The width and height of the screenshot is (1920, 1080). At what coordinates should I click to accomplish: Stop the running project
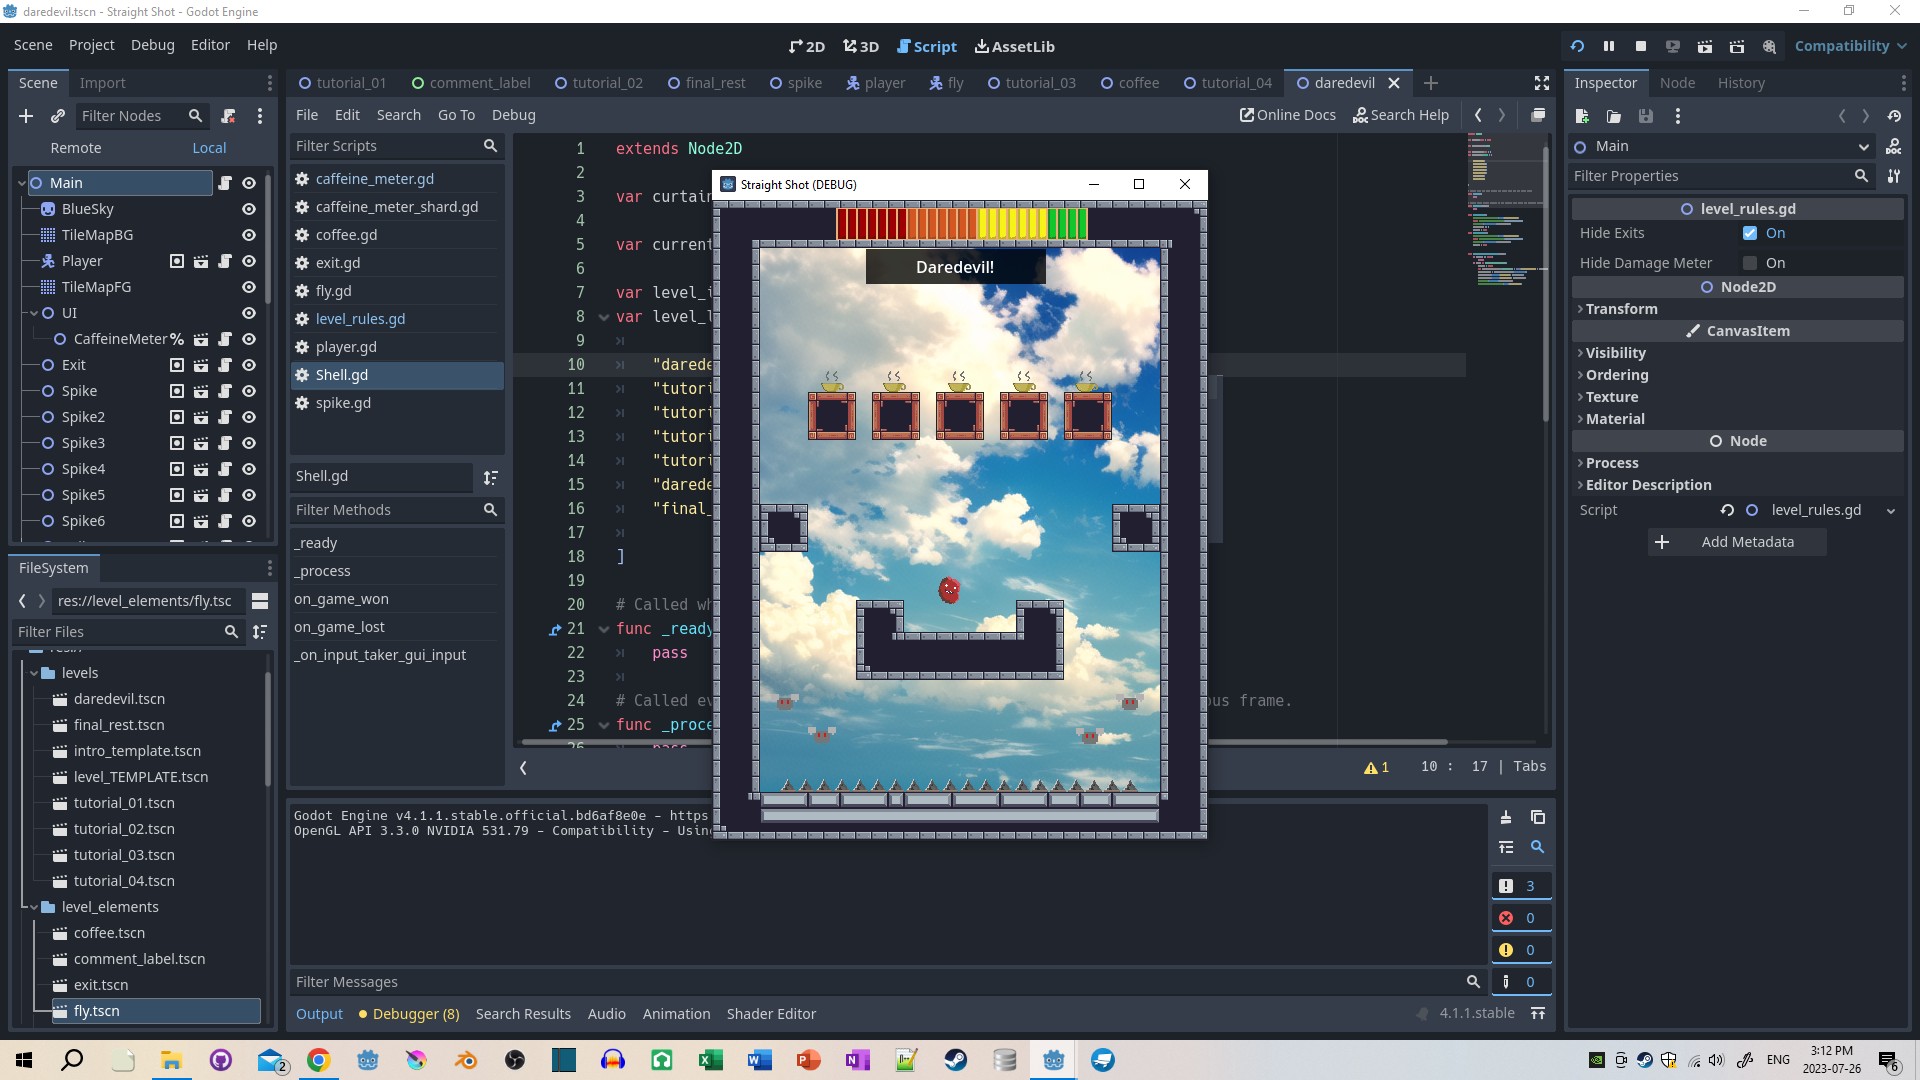1641,46
